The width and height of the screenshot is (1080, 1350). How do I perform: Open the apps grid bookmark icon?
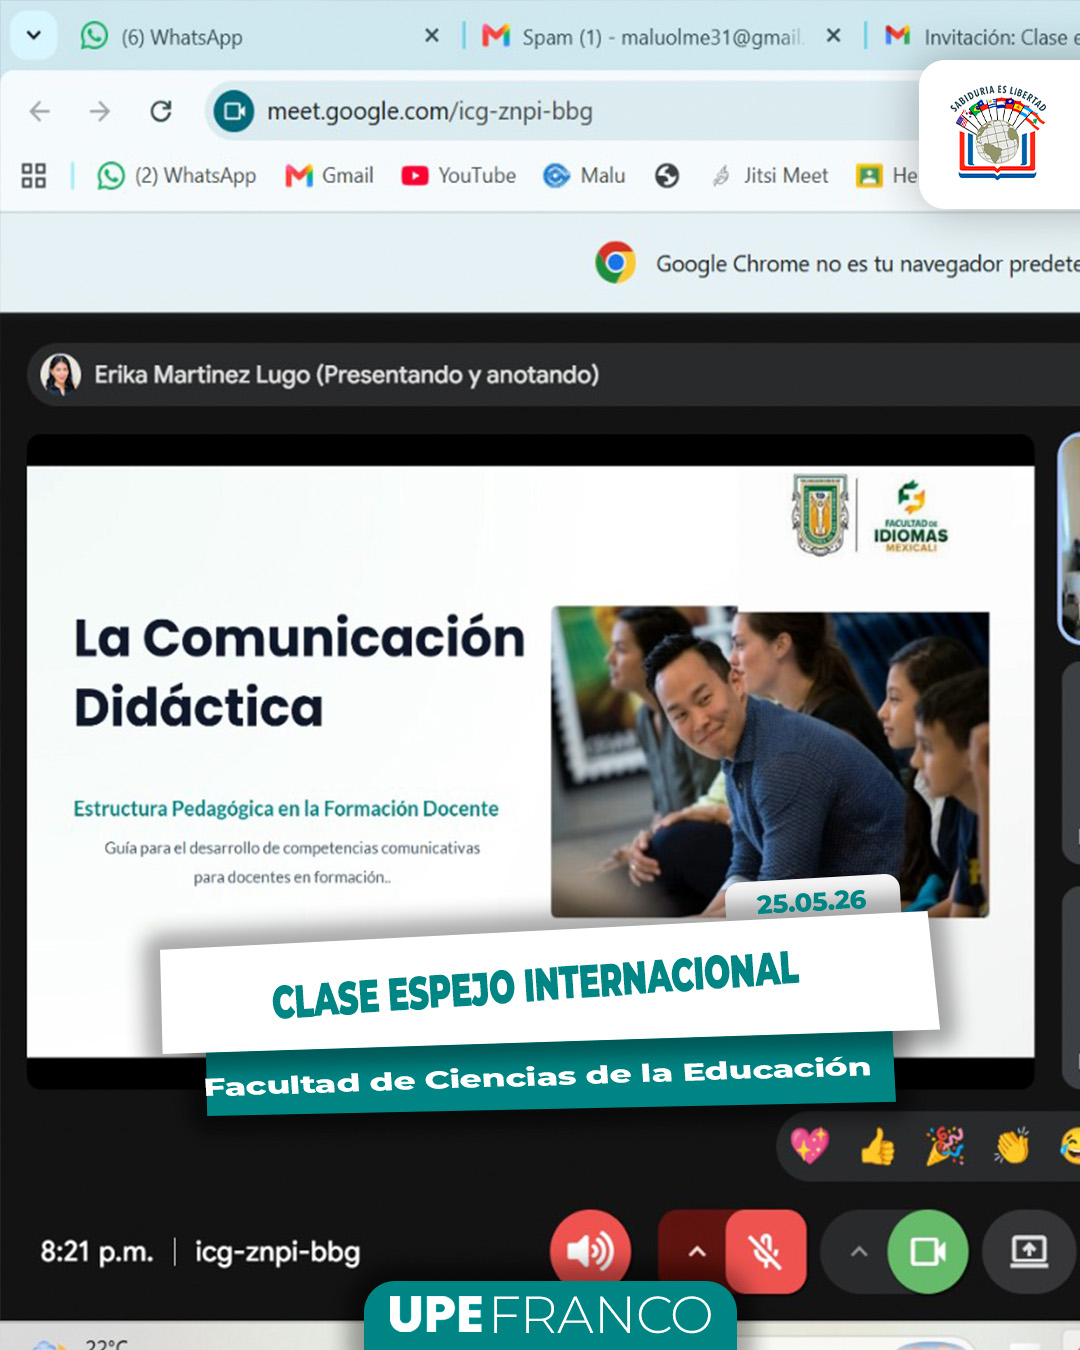34,176
